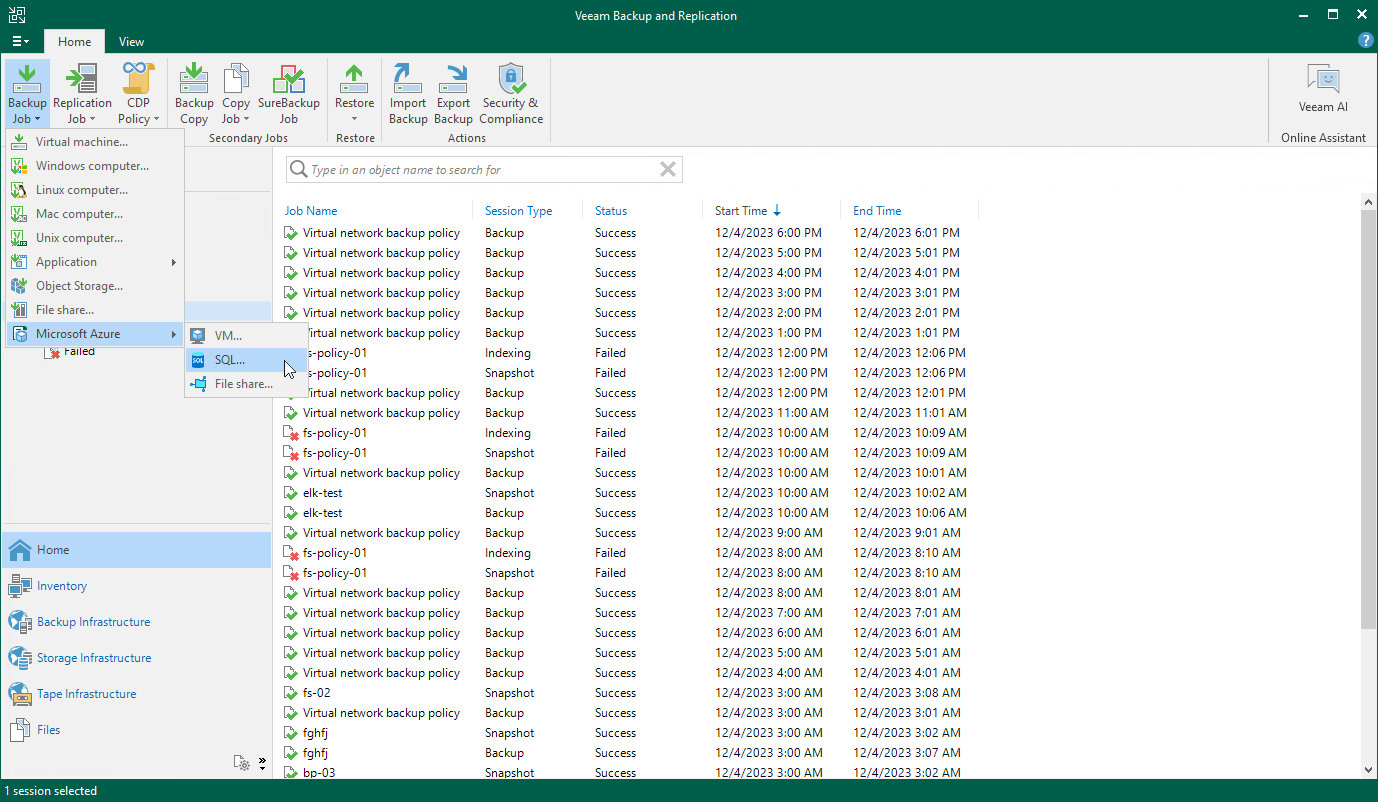Open the help question mark icon

click(x=1365, y=41)
